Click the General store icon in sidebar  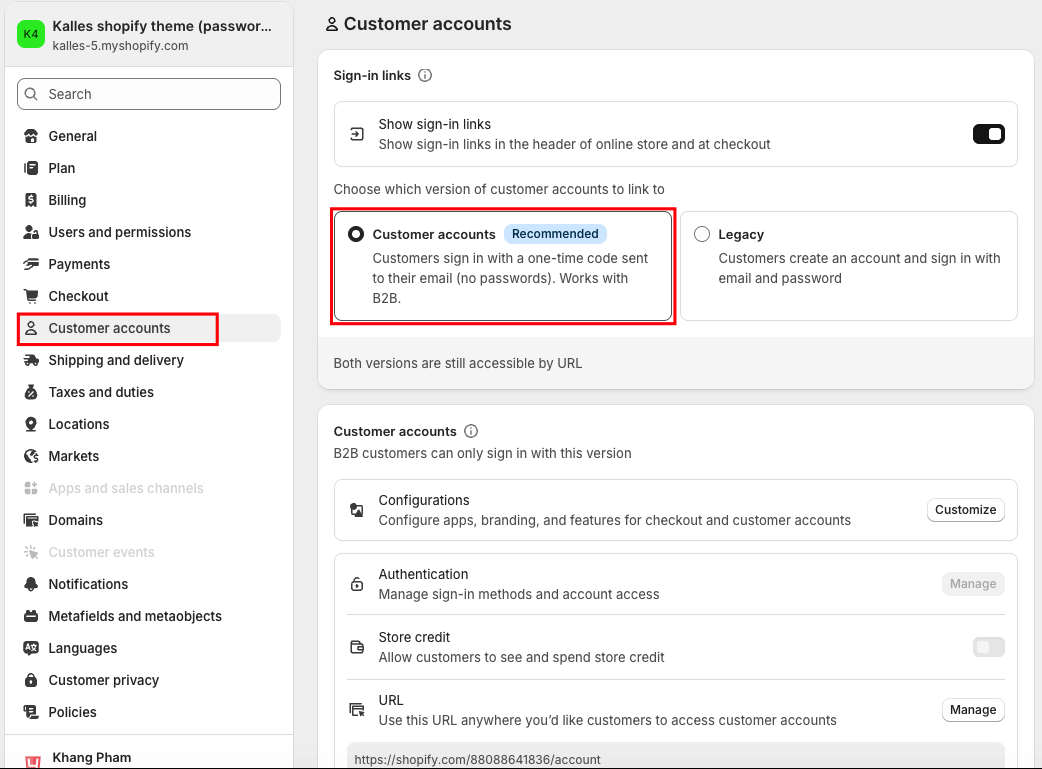[x=31, y=136]
